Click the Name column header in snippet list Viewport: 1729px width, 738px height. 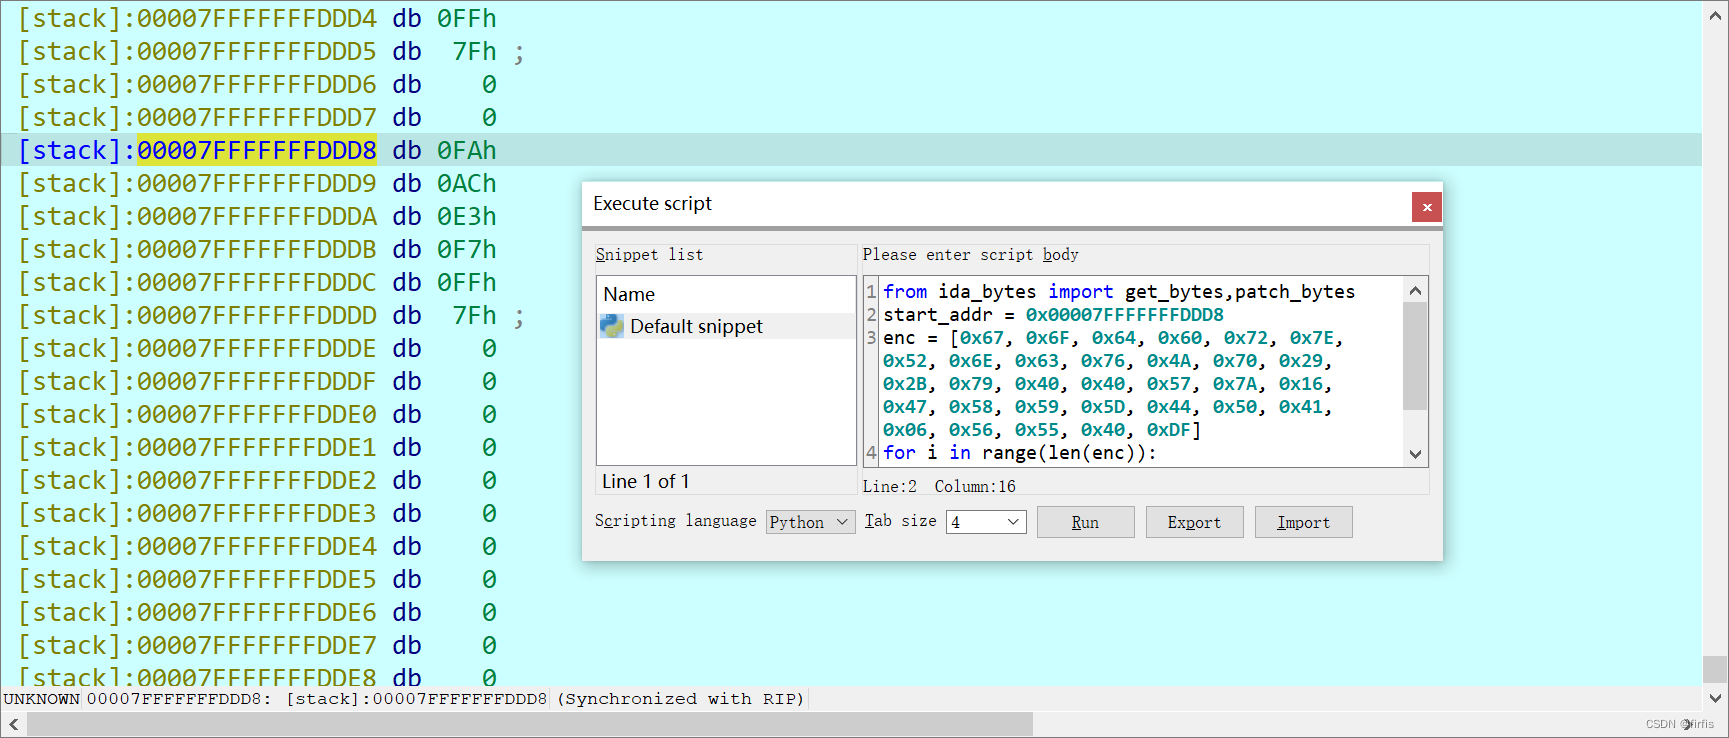(629, 294)
